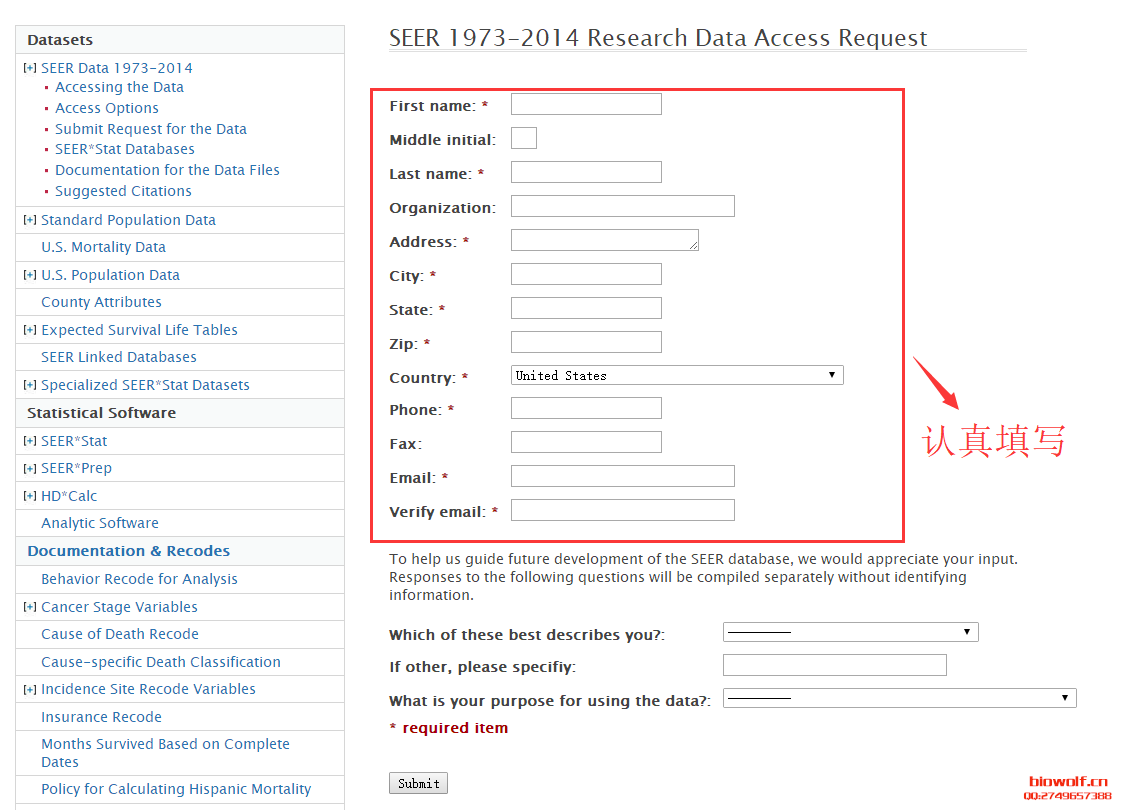This screenshot has width=1129, height=810.
Task: Open U.S. Mortality Data link
Action: (103, 247)
